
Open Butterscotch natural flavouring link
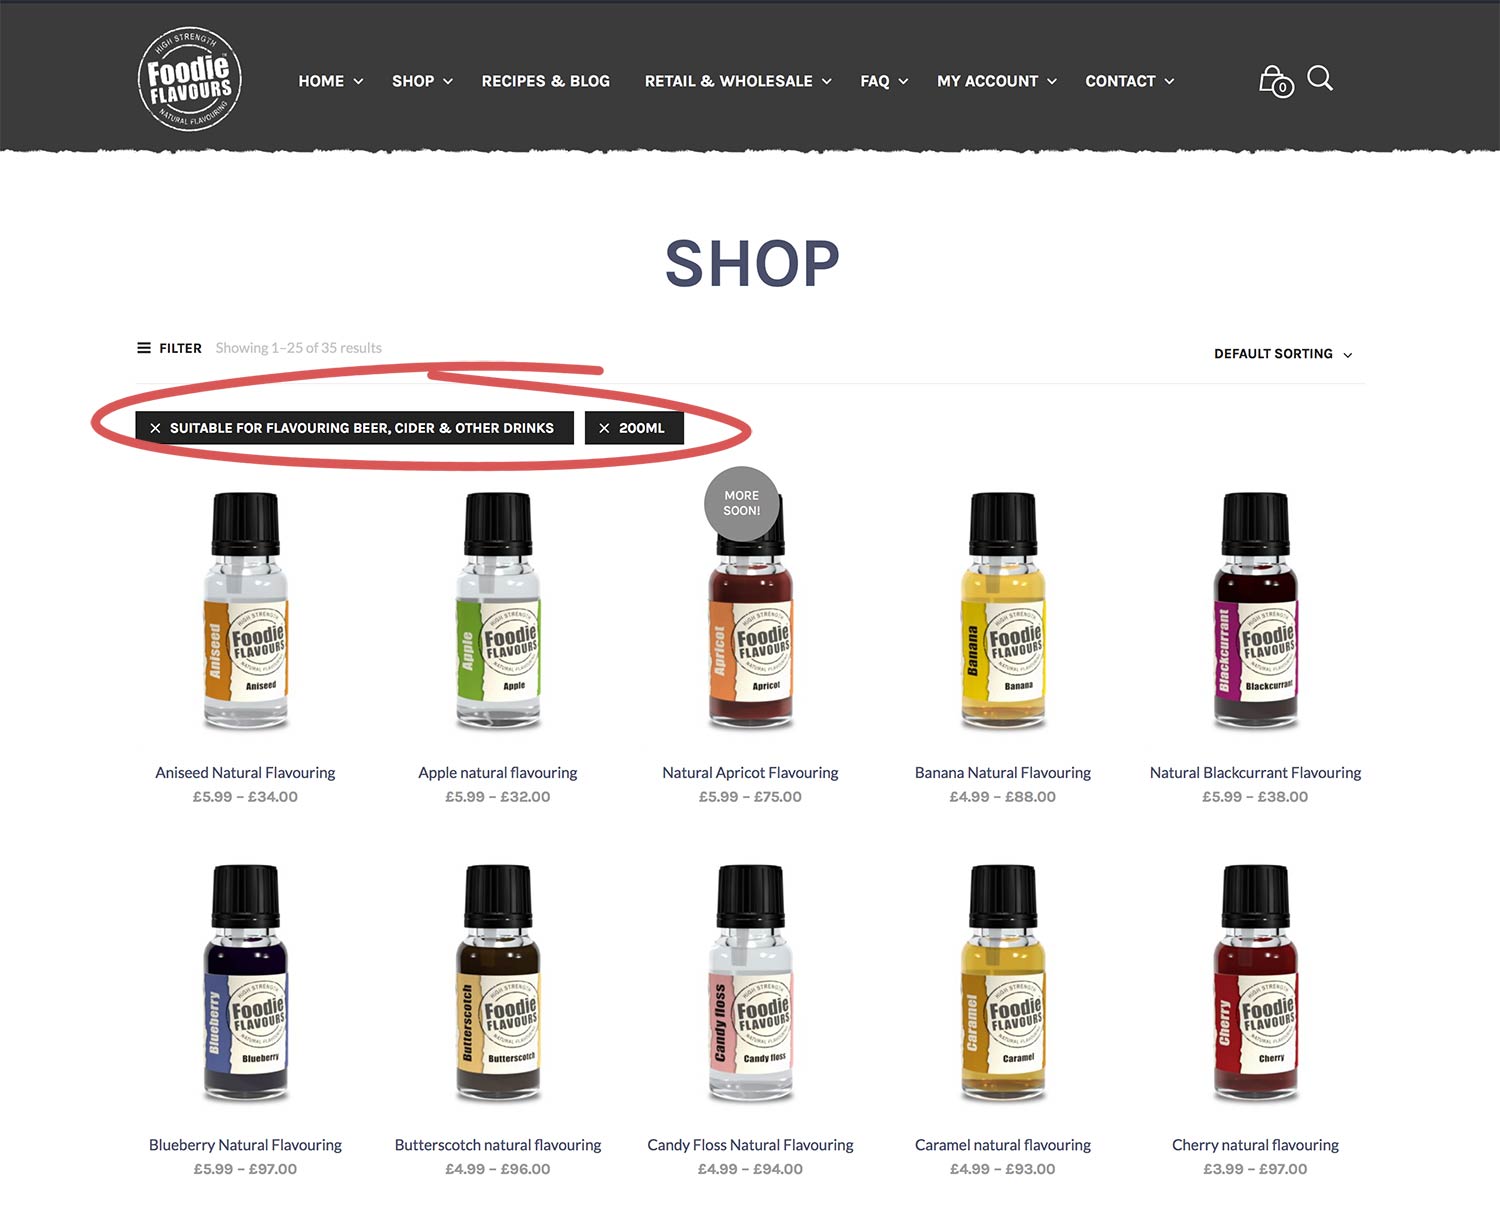pos(498,1145)
